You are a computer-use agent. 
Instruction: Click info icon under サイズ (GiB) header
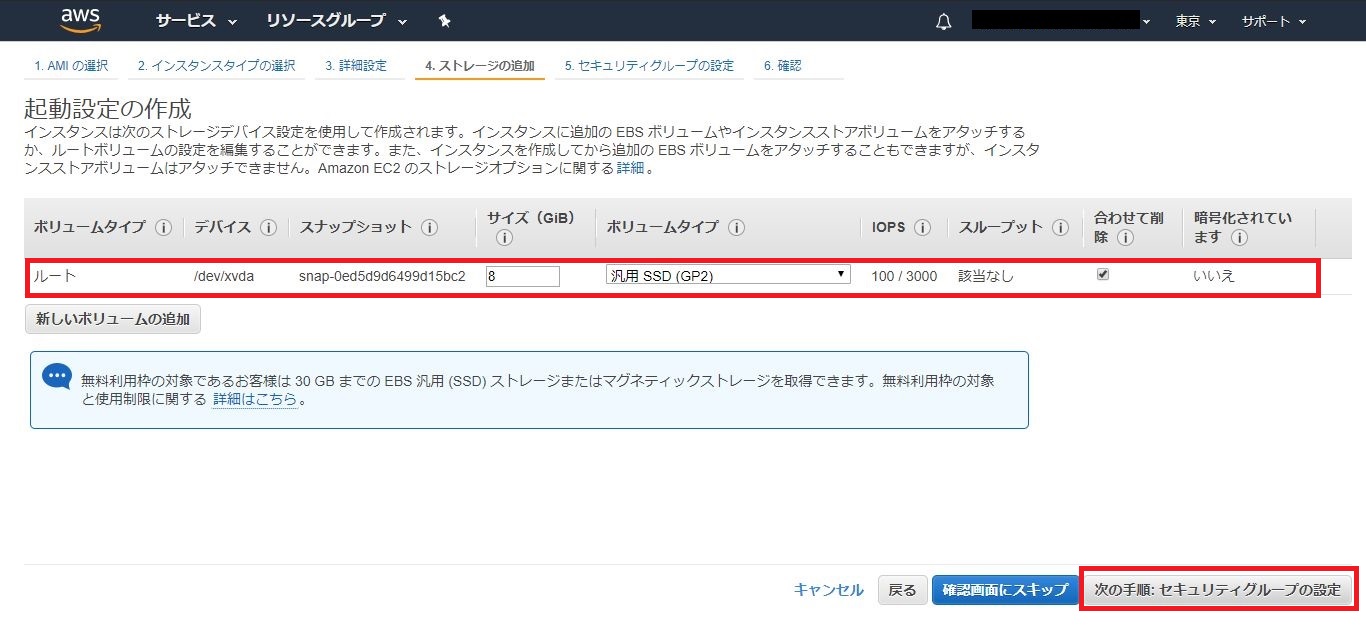[x=504, y=238]
